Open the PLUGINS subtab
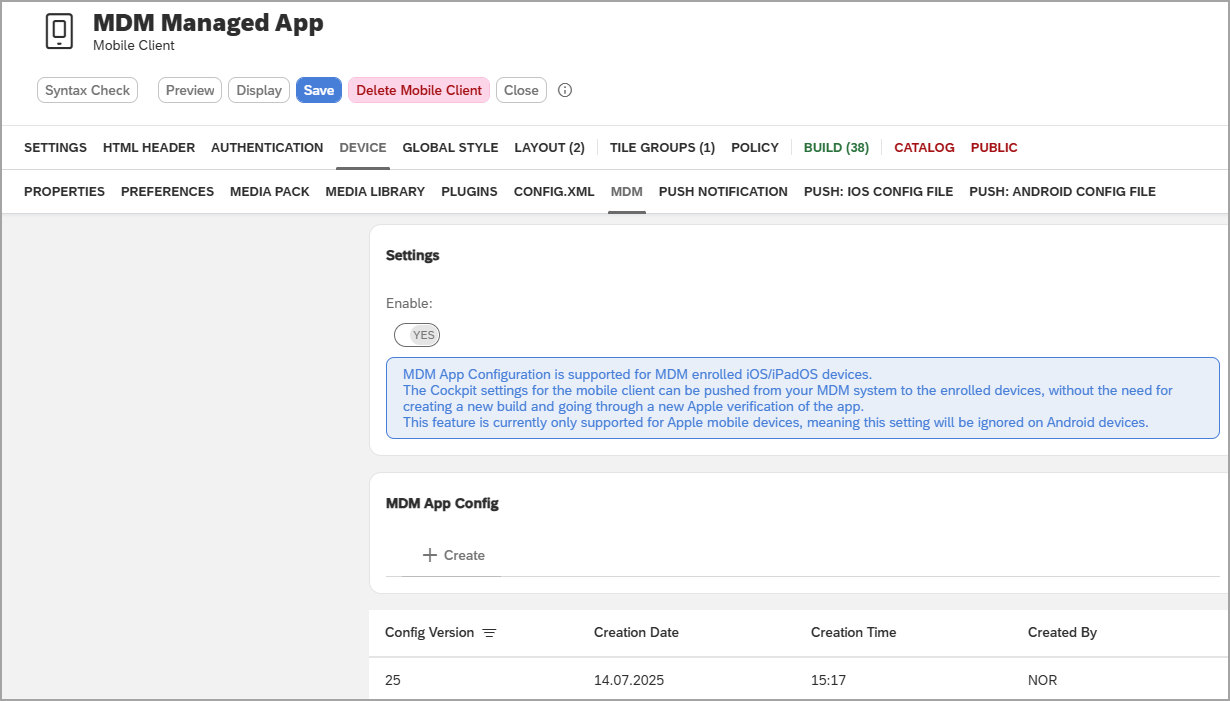 [x=469, y=191]
